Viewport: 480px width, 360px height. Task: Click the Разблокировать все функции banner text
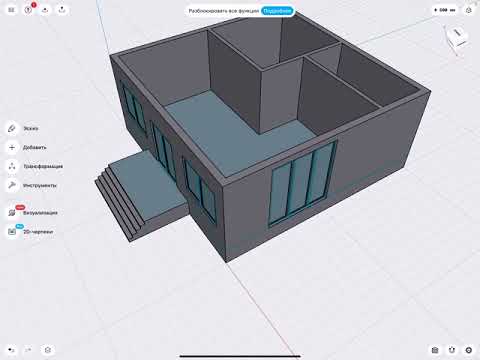[224, 11]
